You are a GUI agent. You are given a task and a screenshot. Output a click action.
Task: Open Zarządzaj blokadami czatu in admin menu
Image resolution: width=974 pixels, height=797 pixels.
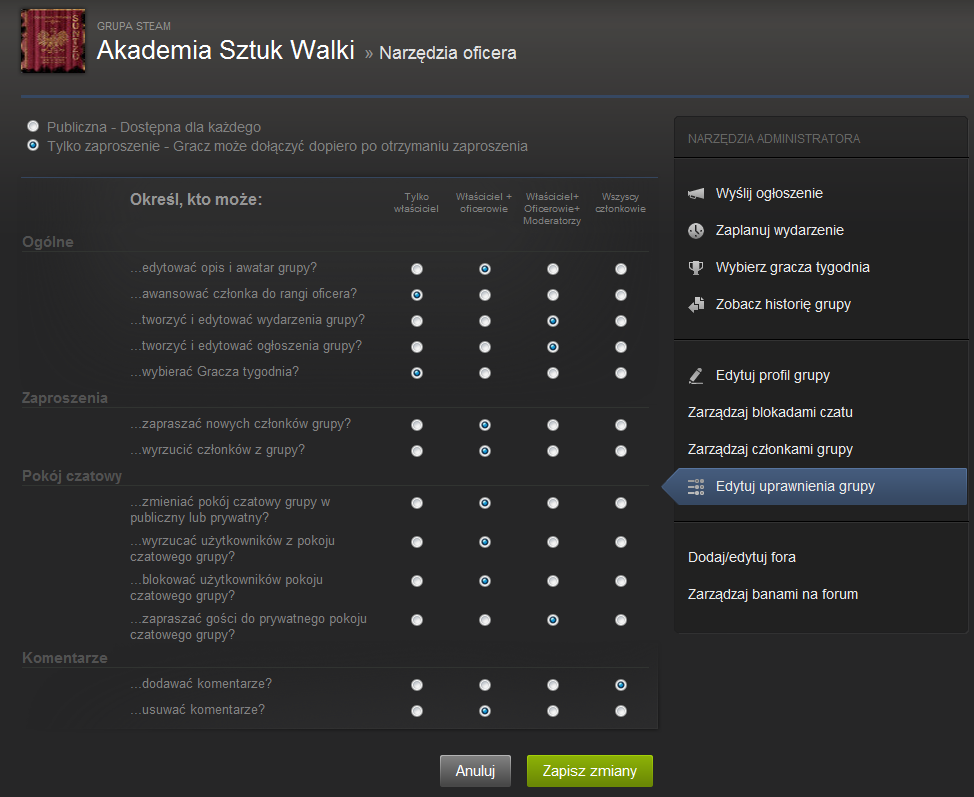point(770,412)
